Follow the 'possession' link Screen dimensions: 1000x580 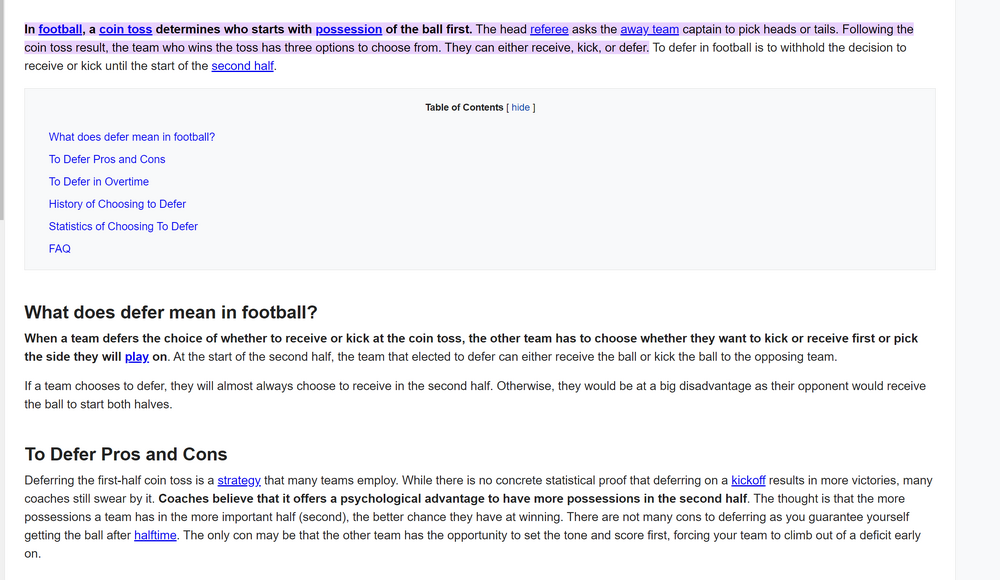click(349, 30)
